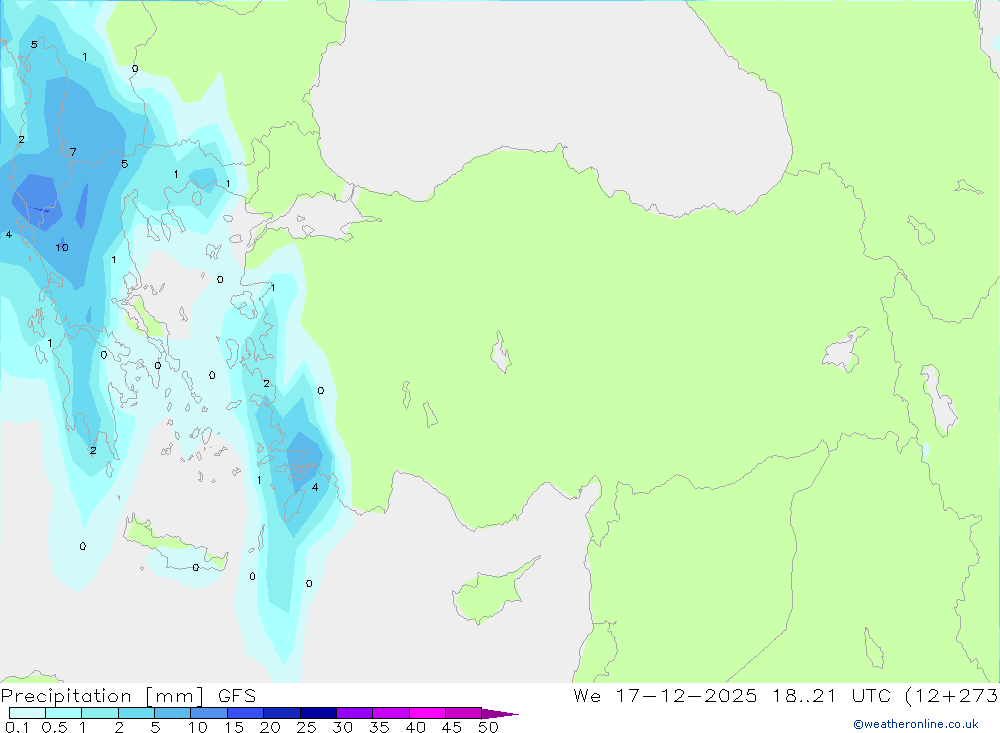
Task: Click the '18..21' time range text
Action: pos(804,695)
